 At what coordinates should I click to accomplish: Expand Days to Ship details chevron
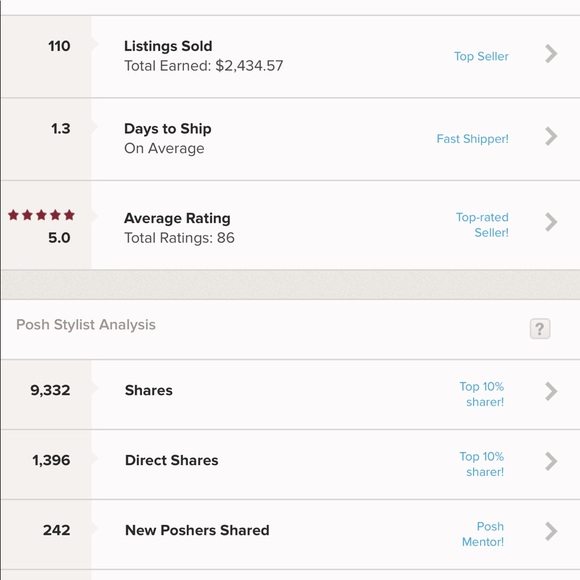point(551,136)
